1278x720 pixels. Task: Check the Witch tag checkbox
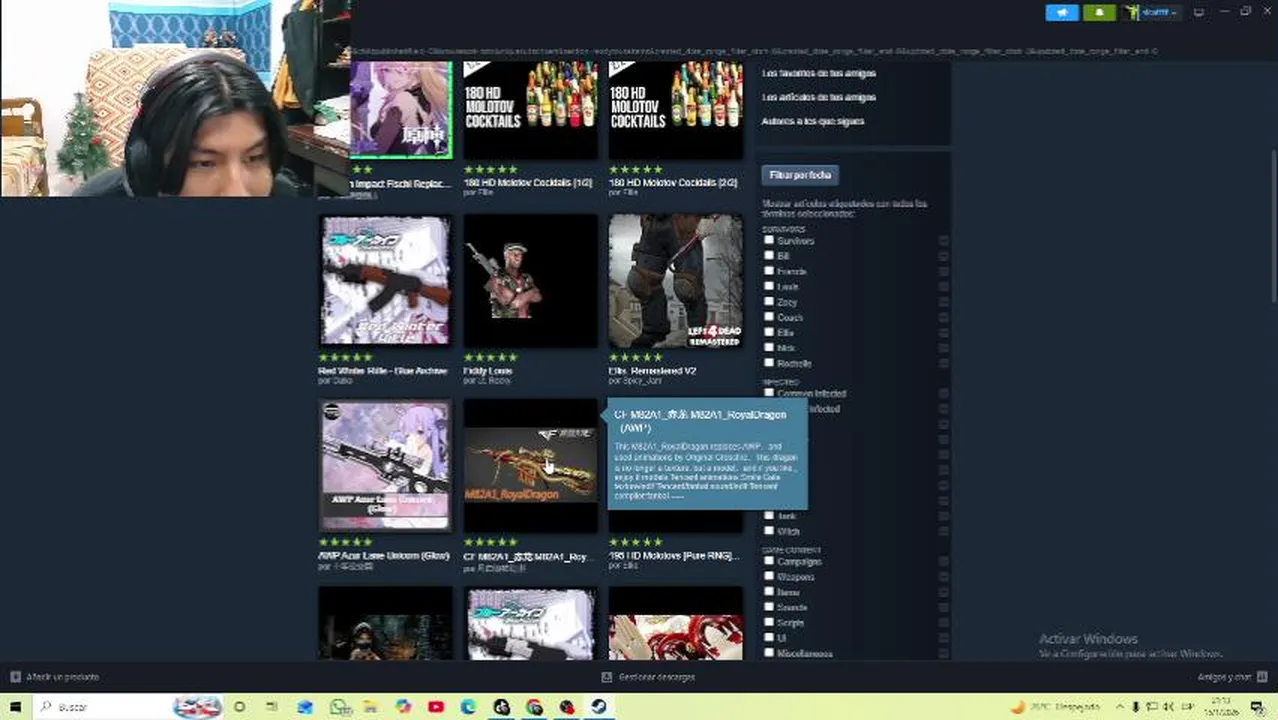(769, 531)
